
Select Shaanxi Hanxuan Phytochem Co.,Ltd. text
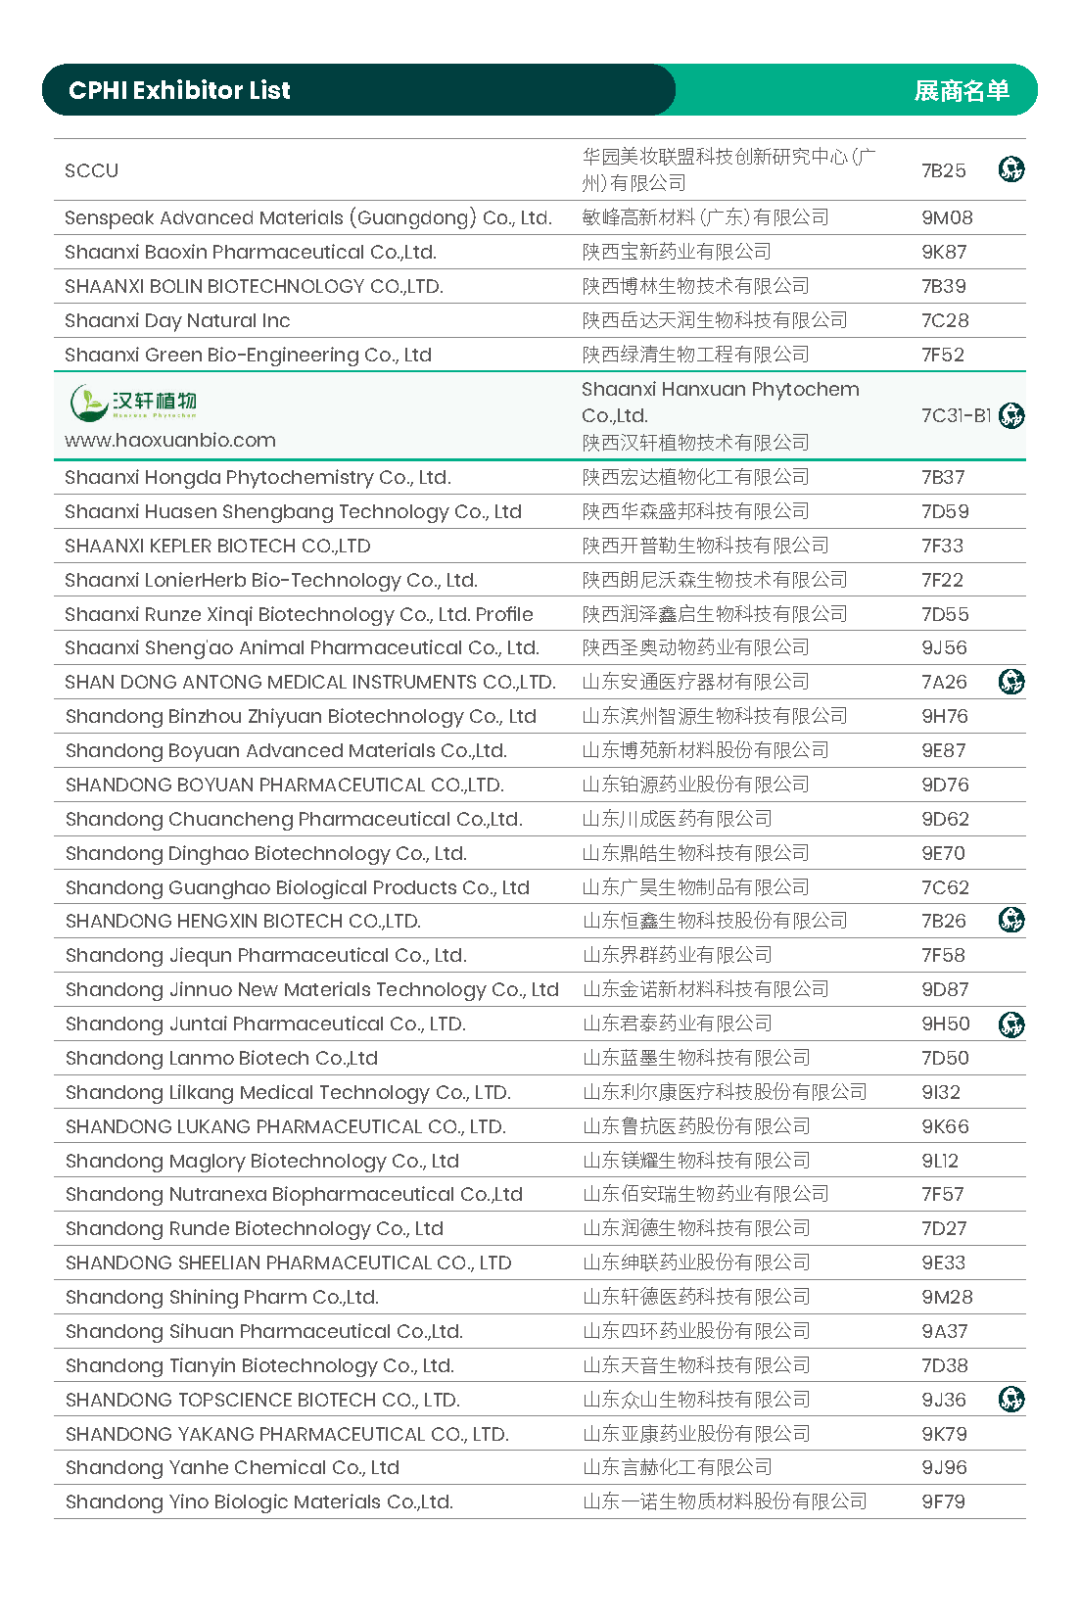(x=720, y=402)
